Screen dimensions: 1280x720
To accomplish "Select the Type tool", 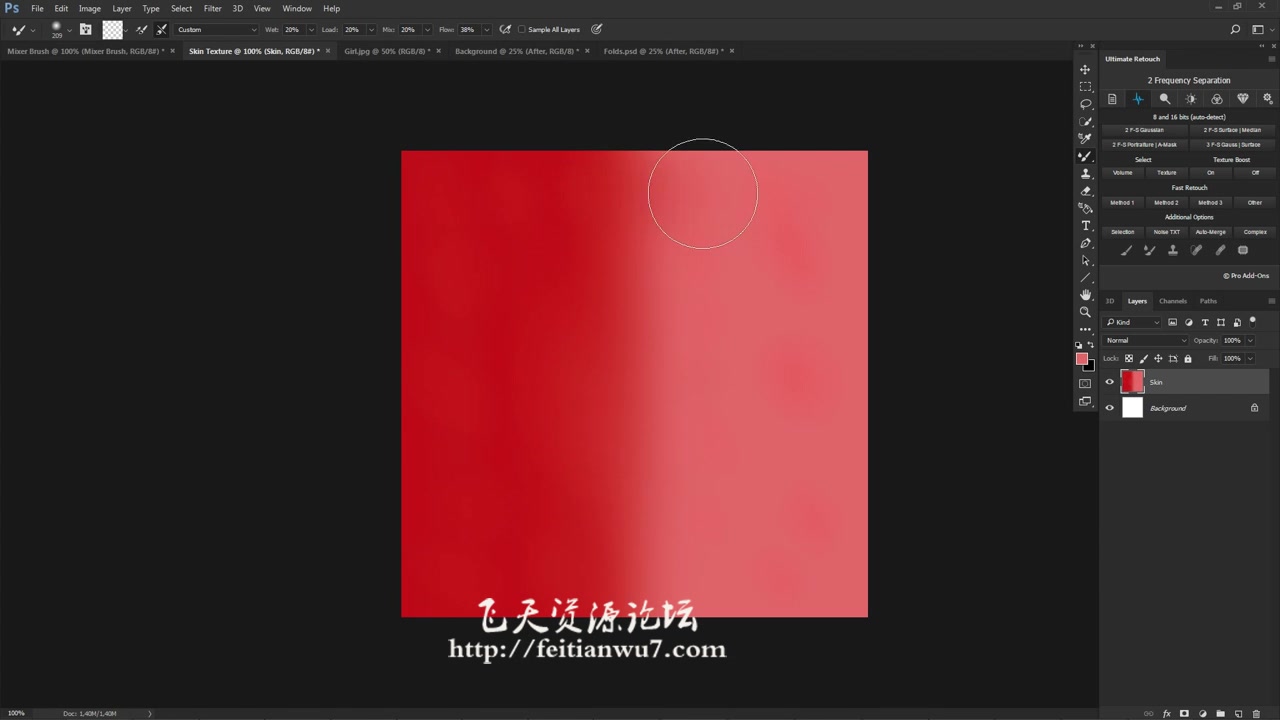I will coord(1085,225).
